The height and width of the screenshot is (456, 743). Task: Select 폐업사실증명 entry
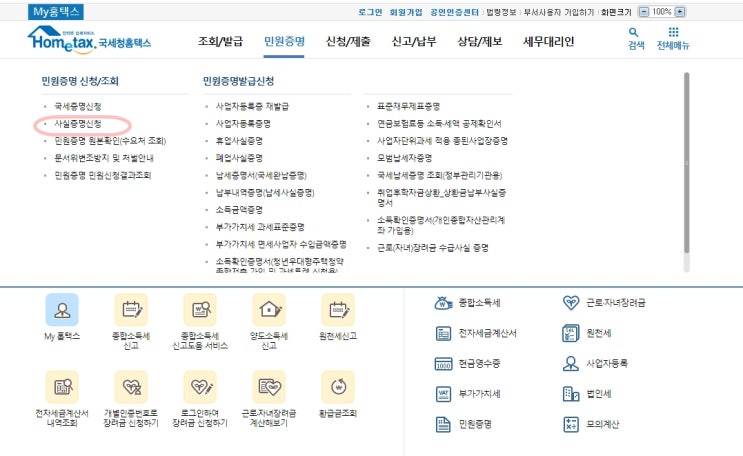coord(239,158)
